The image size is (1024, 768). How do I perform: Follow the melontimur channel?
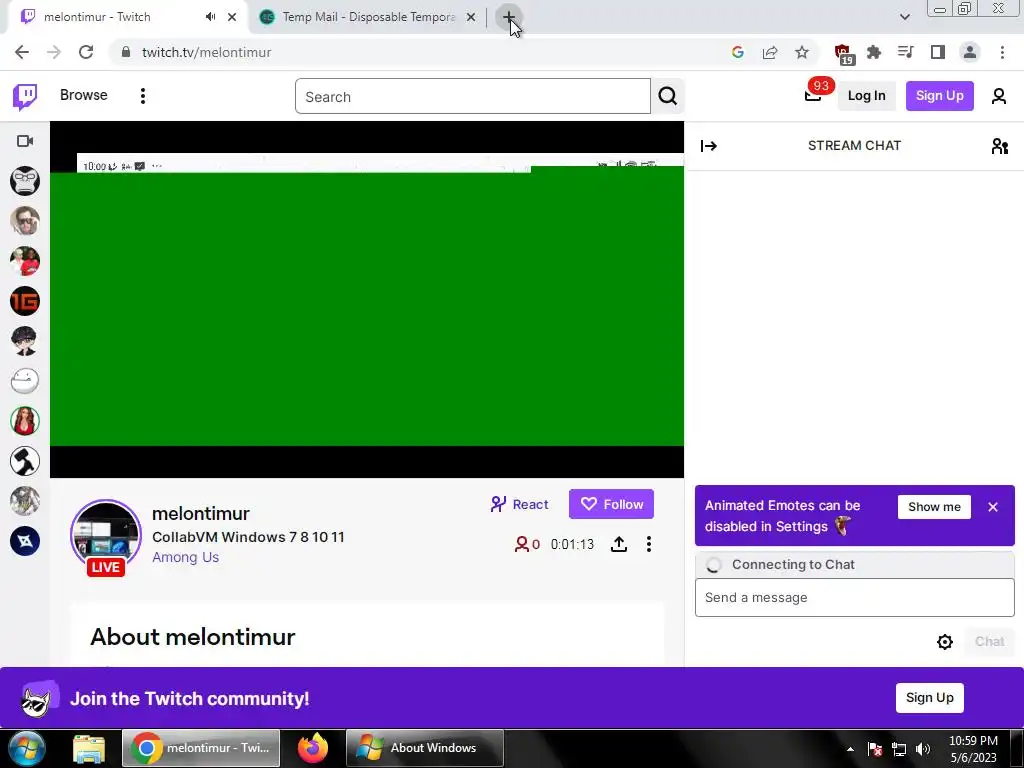coord(611,504)
